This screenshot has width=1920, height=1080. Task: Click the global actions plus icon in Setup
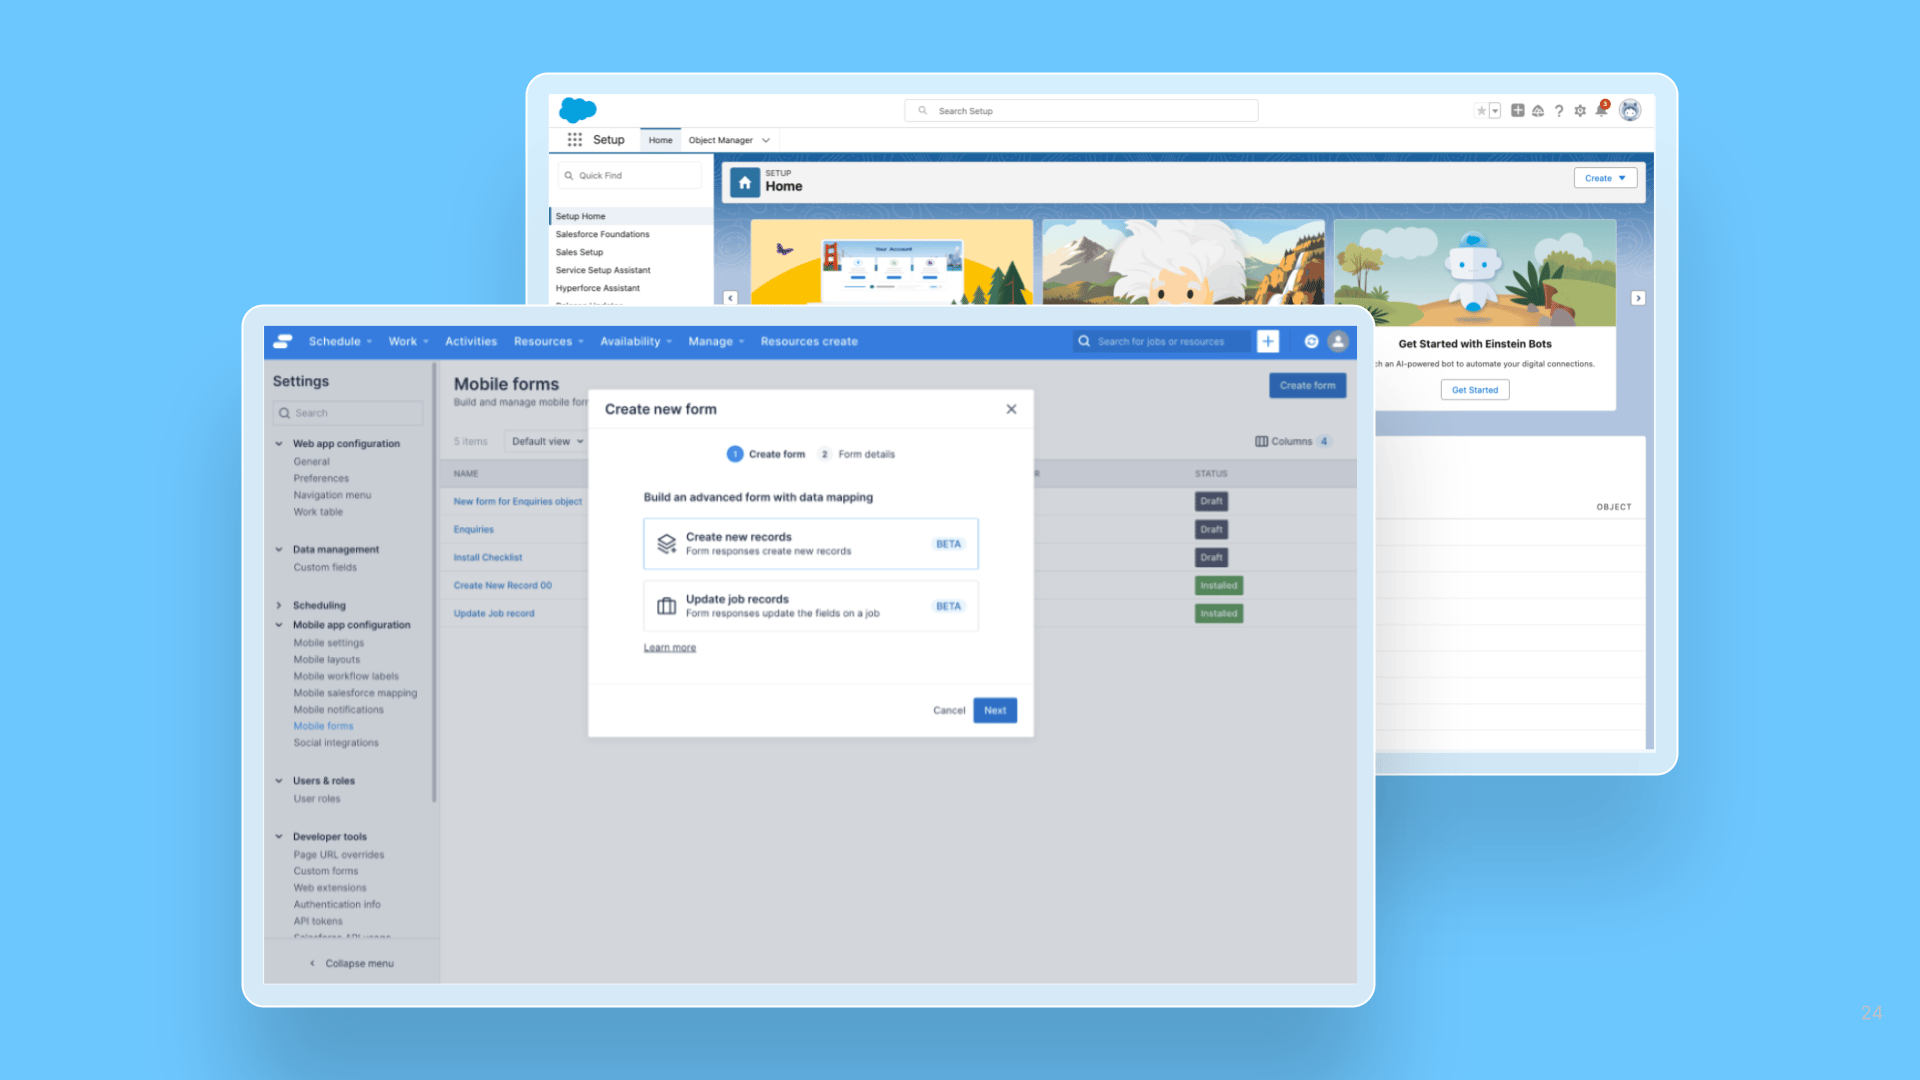tap(1518, 111)
